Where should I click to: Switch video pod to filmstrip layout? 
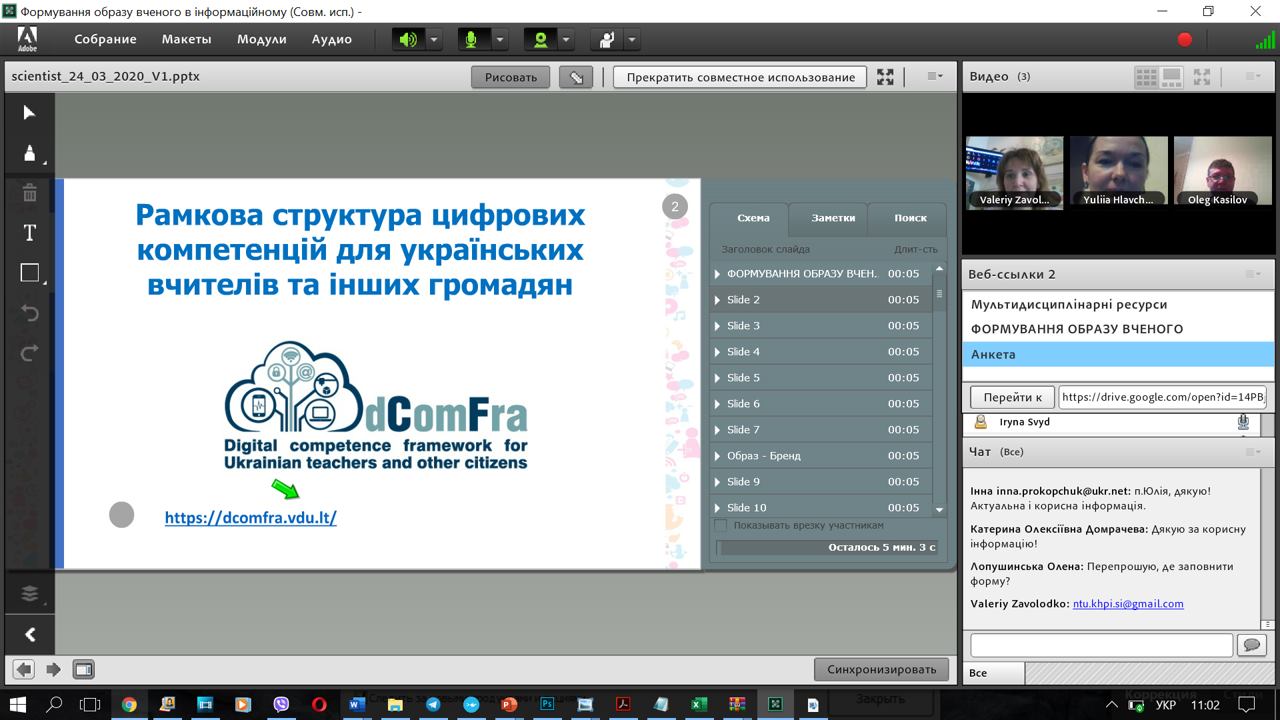click(1171, 76)
